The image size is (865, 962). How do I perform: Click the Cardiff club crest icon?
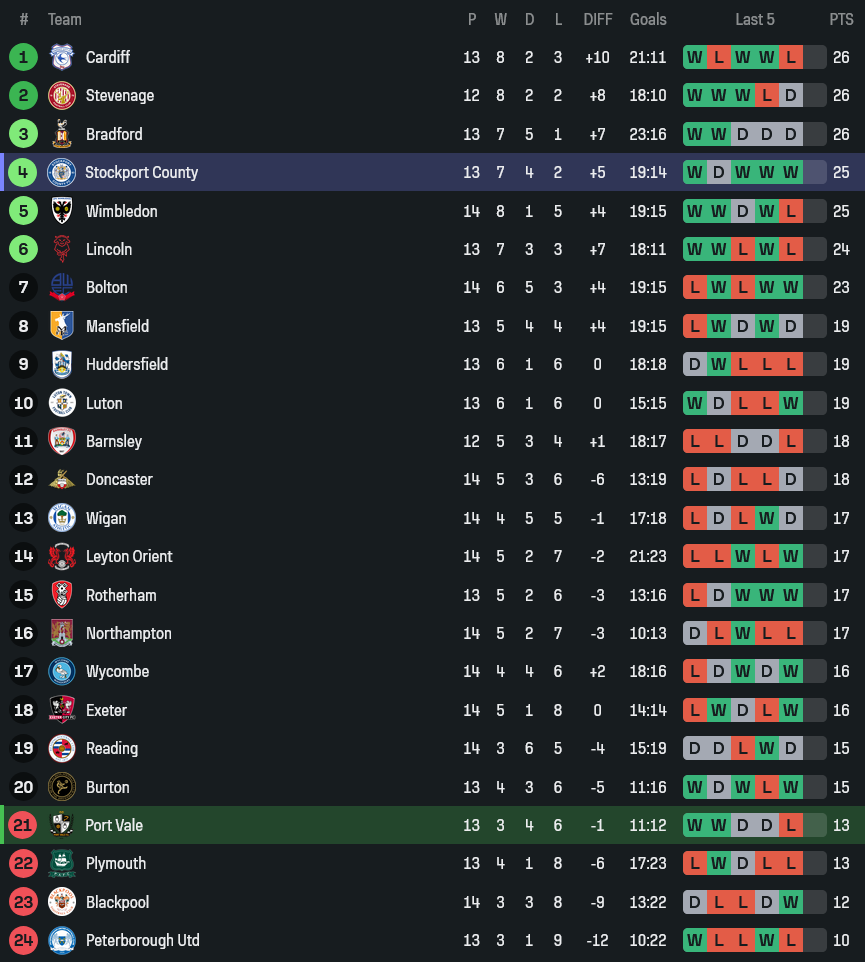coord(62,57)
